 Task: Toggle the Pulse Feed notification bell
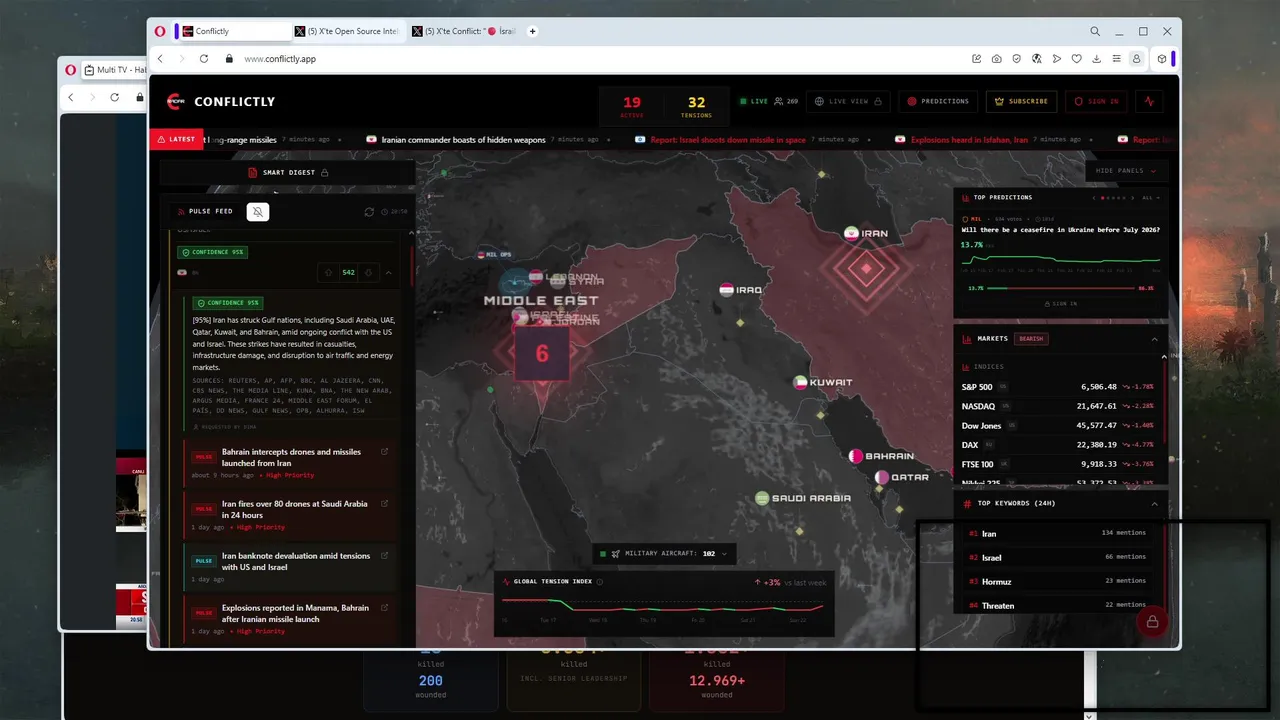258,211
